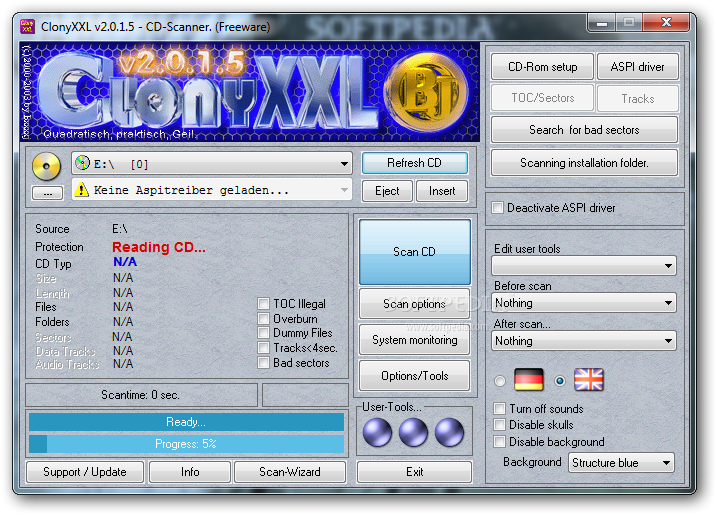The height and width of the screenshot is (515, 717).
Task: Click the Exit button
Action: [x=414, y=472]
